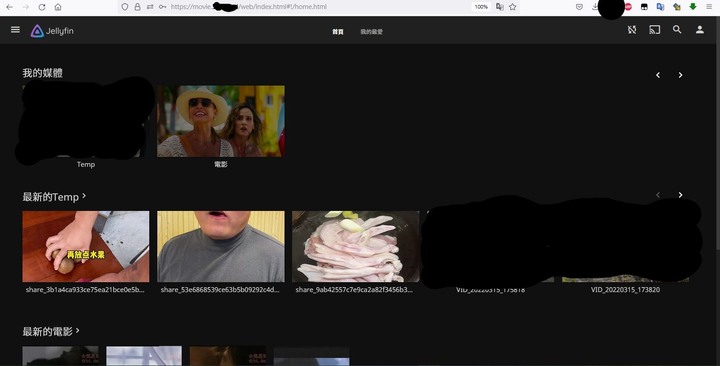The height and width of the screenshot is (366, 720).
Task: Open the 最新的電影 section heading link
Action: tap(51, 332)
